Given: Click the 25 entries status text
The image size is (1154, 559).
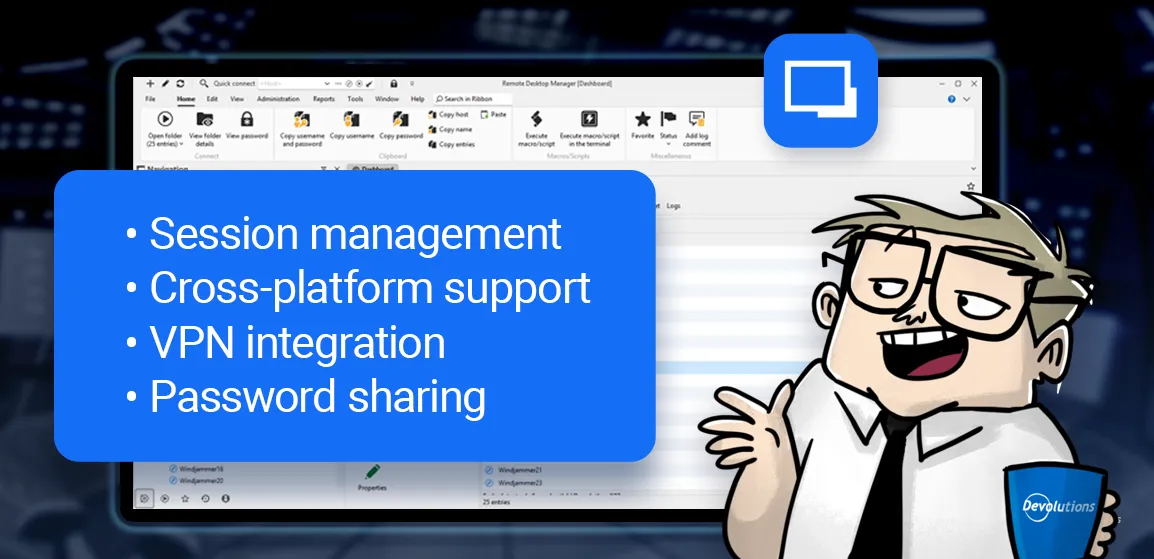Looking at the screenshot, I should click(496, 502).
